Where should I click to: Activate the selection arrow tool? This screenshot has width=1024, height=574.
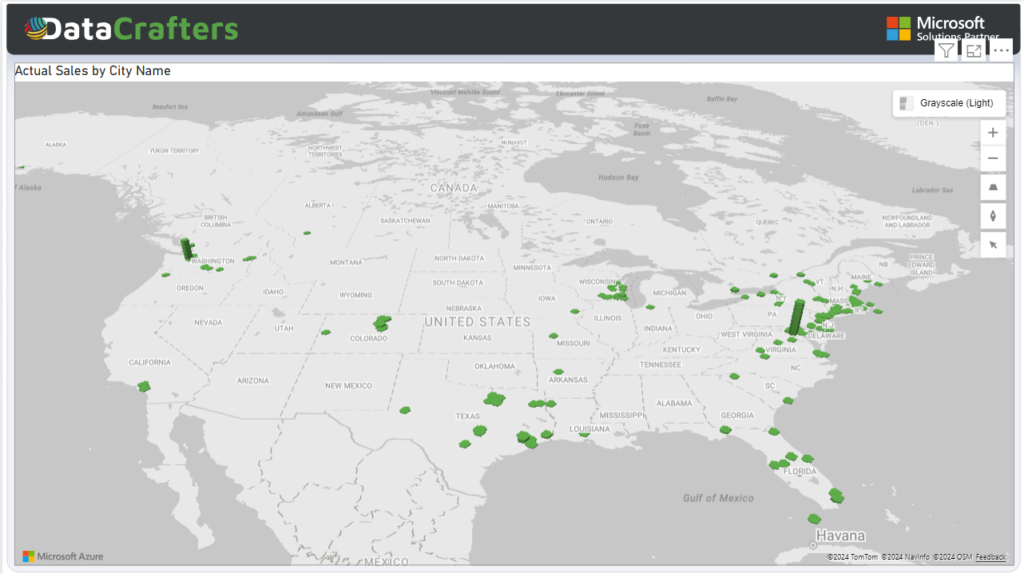tap(992, 244)
